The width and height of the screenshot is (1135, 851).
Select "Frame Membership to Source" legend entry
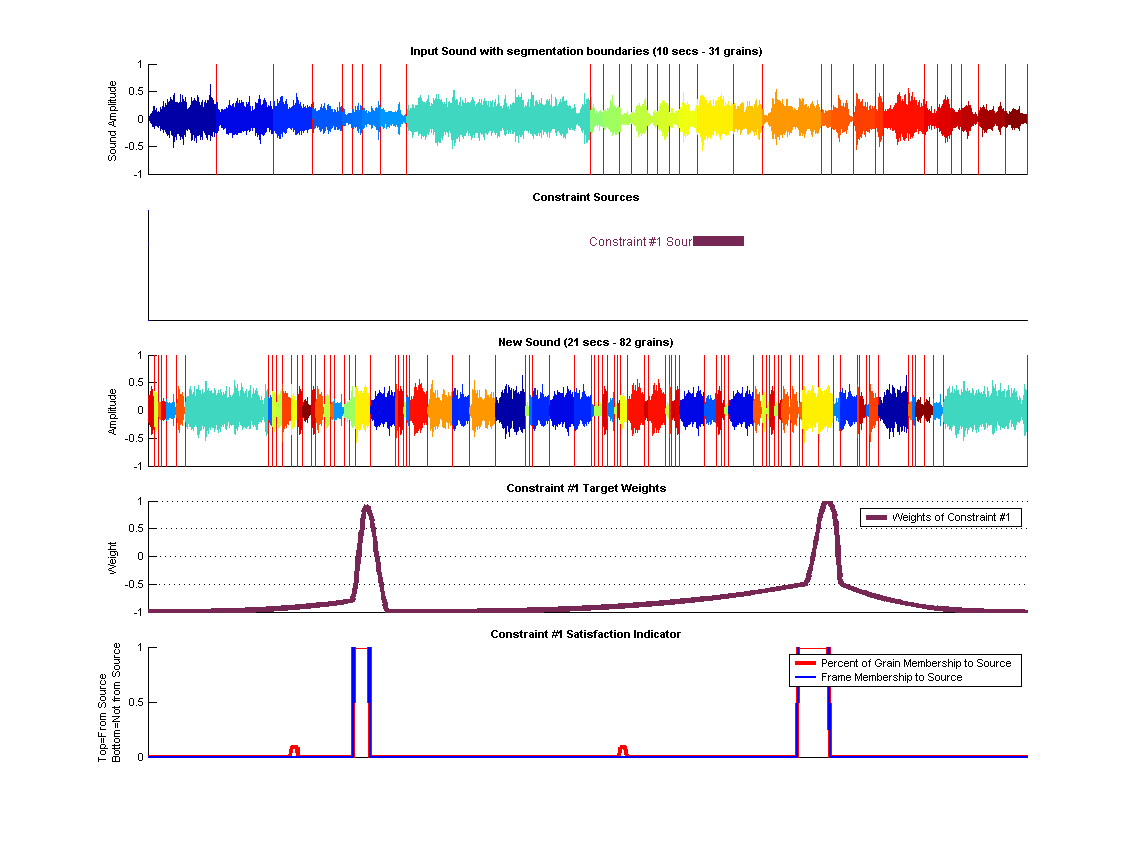891,677
